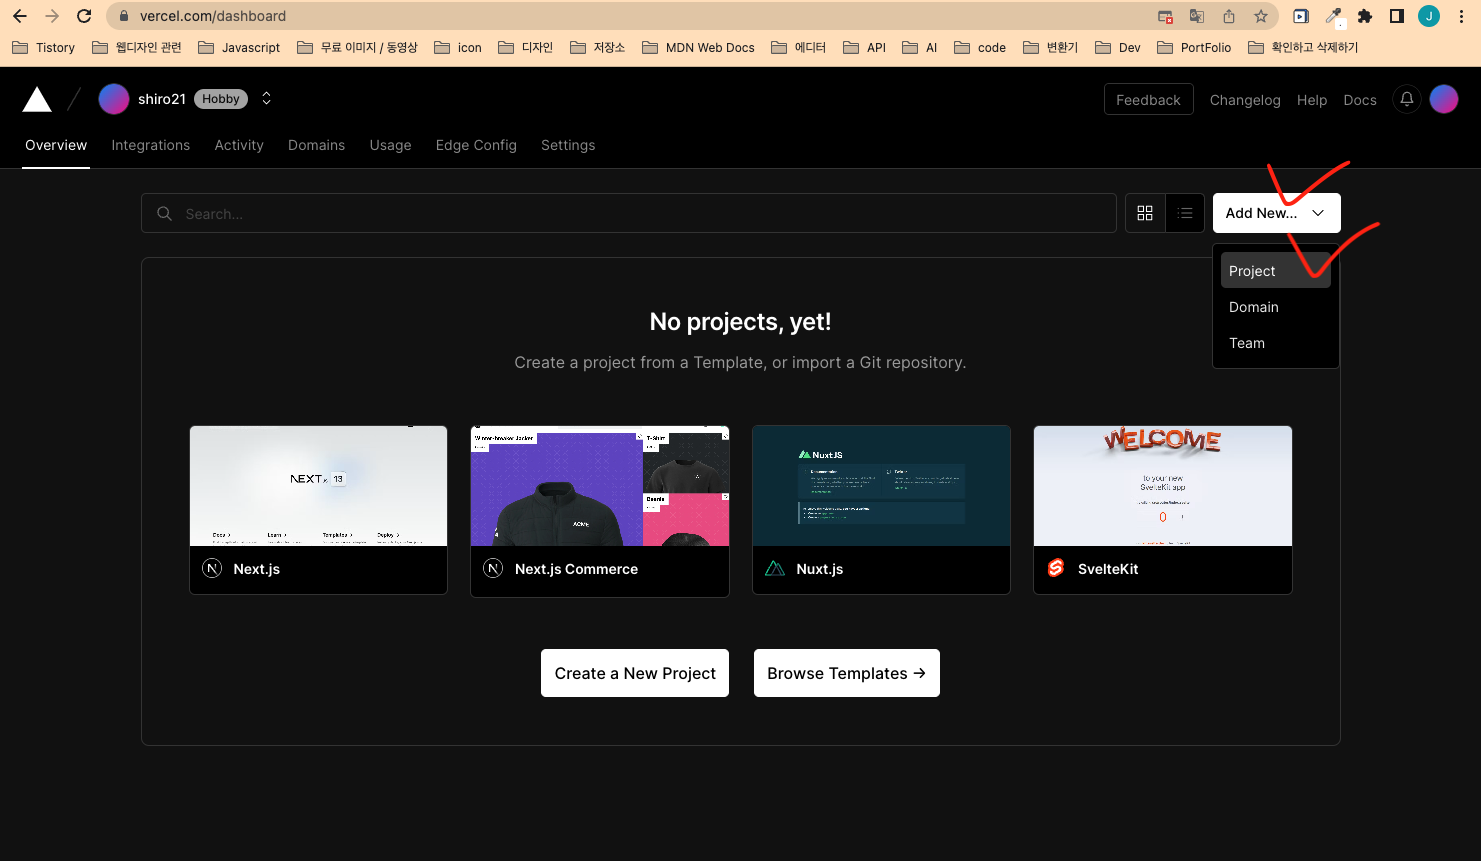
Task: Click the Next.js Commerce logo icon
Action: pyautogui.click(x=493, y=568)
